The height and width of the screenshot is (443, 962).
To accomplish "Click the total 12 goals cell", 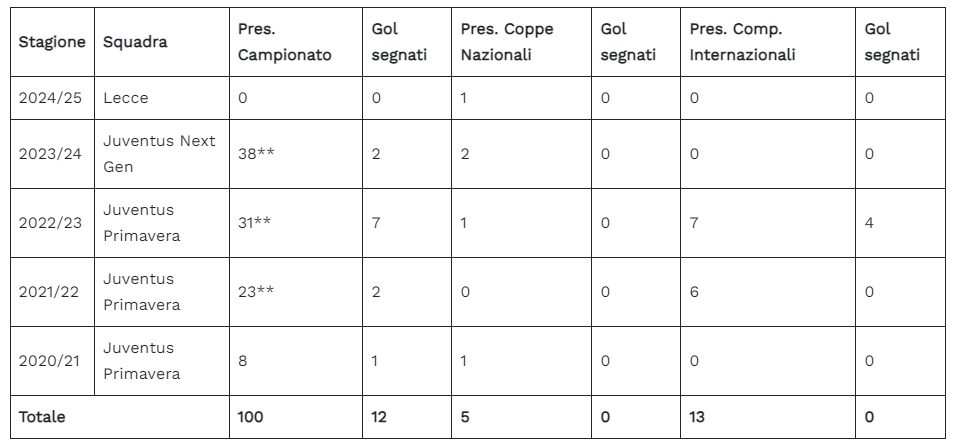I will tap(380, 417).
